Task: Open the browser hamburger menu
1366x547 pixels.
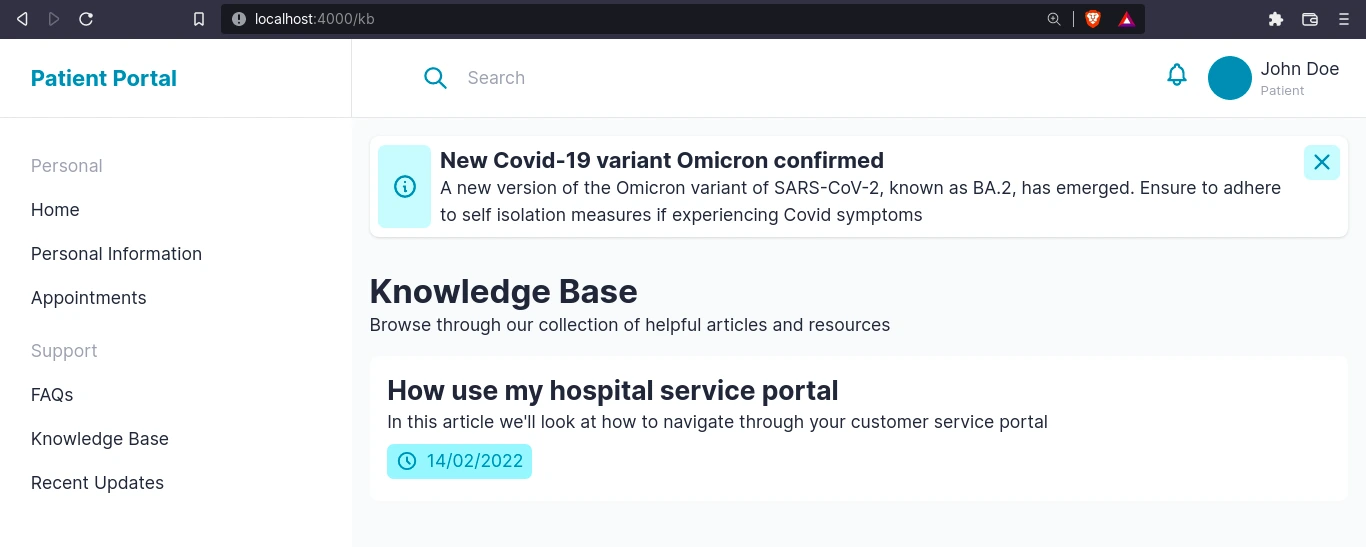Action: click(x=1343, y=19)
